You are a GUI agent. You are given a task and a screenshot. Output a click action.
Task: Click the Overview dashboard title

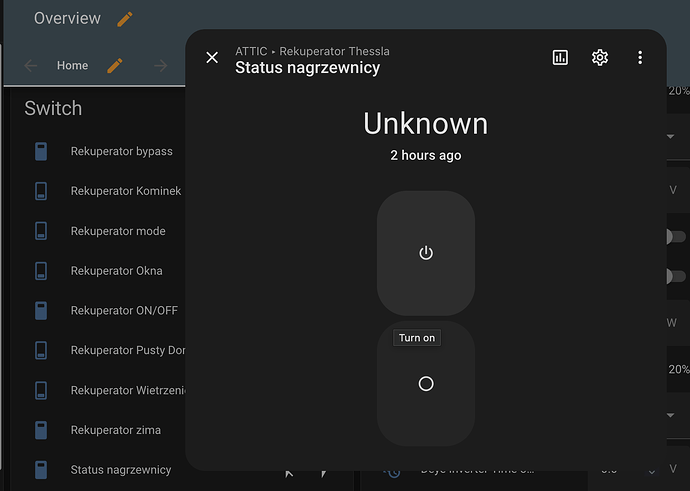pos(67,19)
